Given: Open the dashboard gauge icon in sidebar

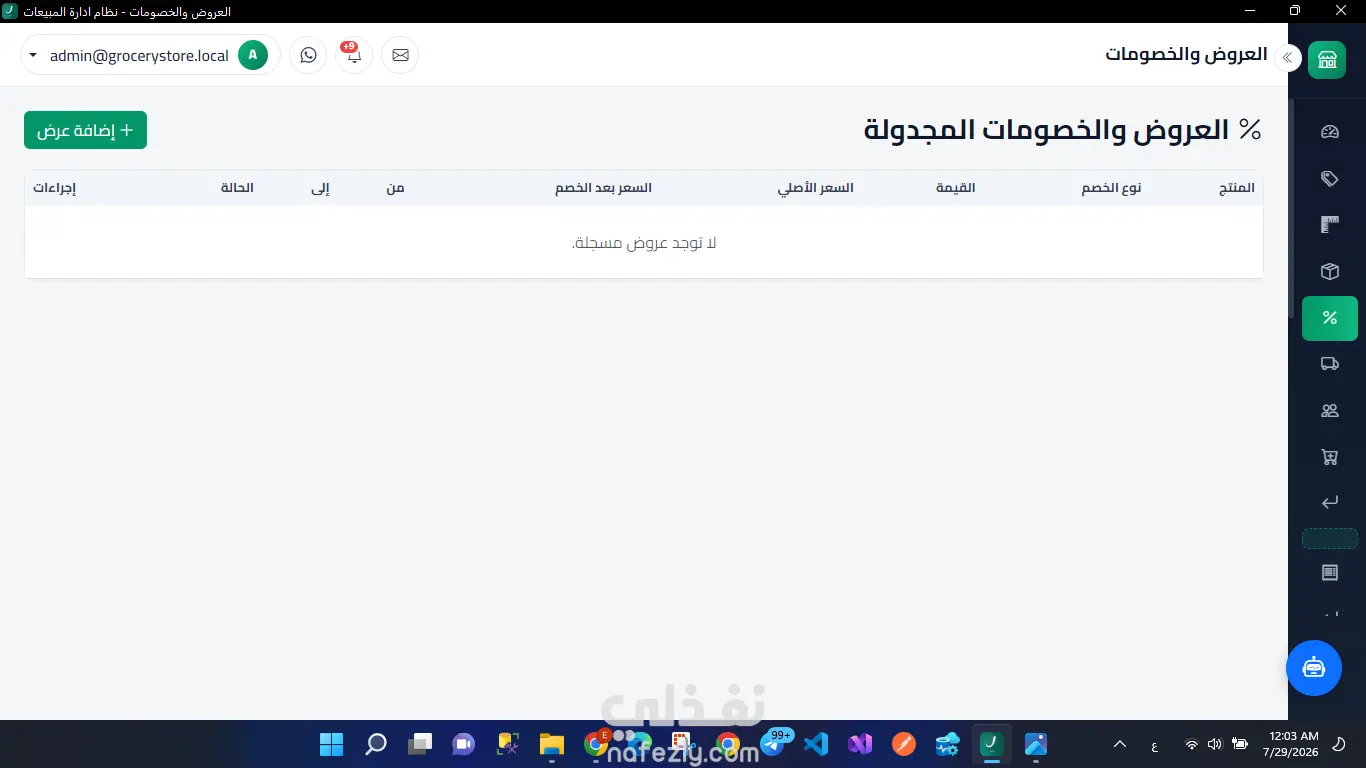Looking at the screenshot, I should click(1329, 132).
